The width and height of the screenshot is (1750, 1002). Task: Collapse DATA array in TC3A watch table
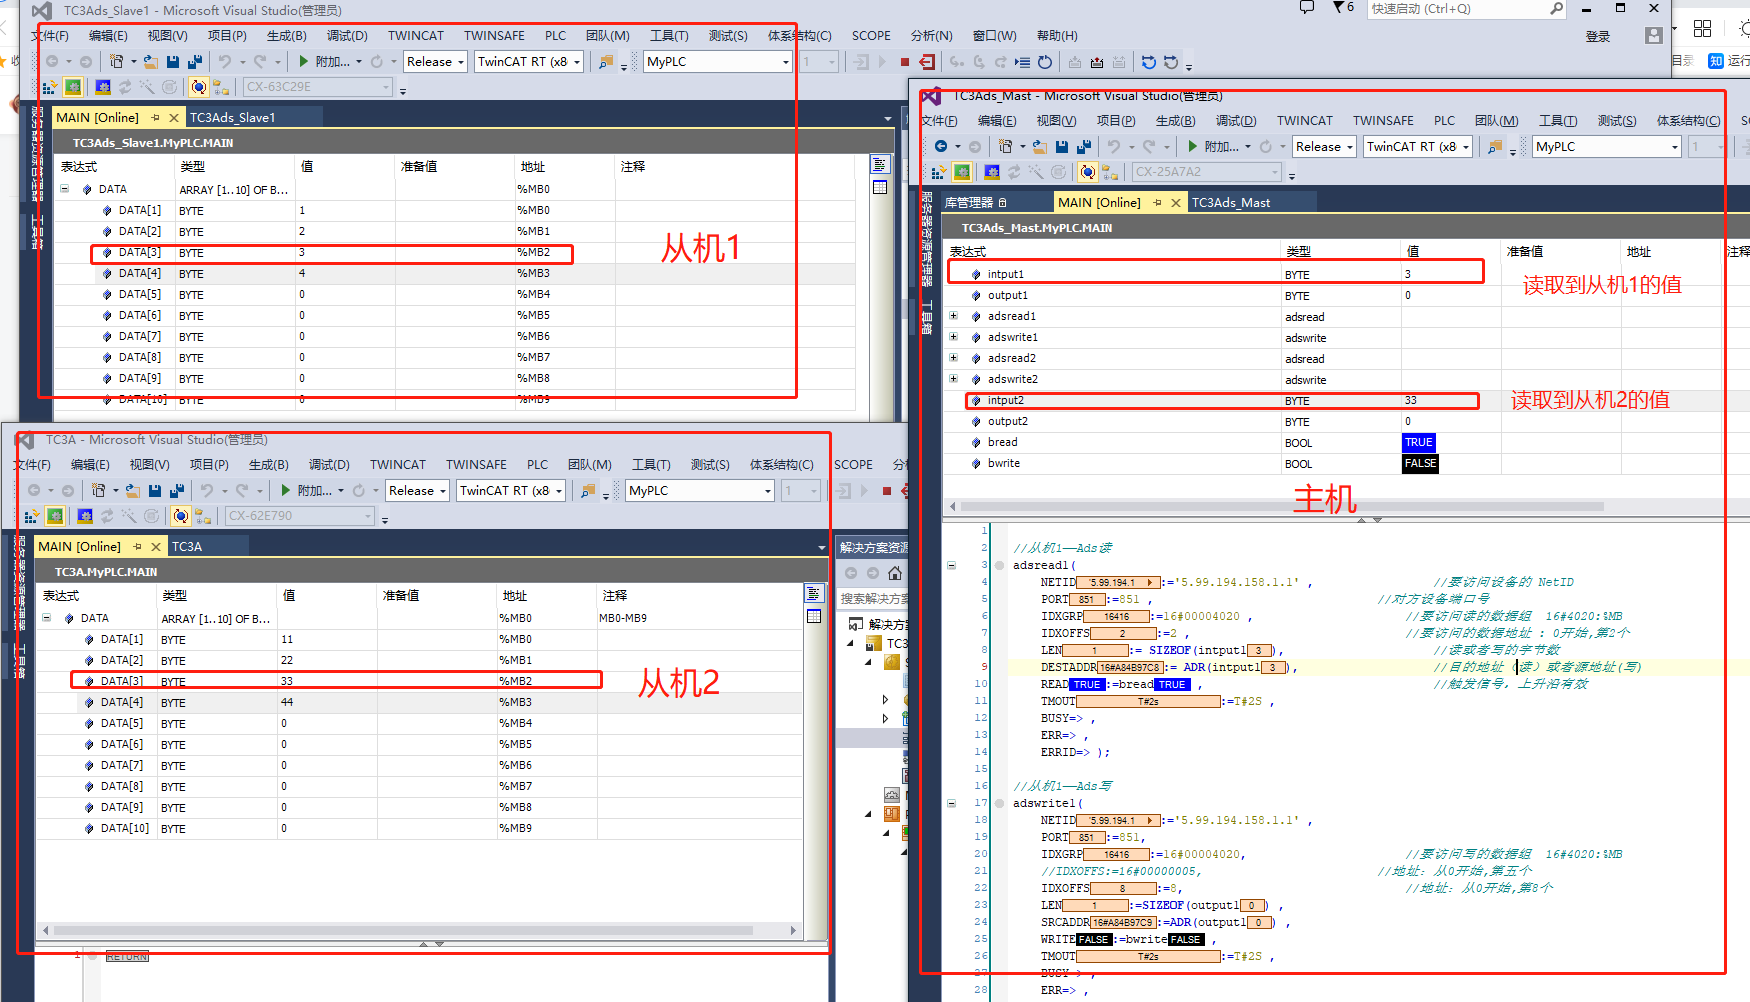tap(46, 618)
